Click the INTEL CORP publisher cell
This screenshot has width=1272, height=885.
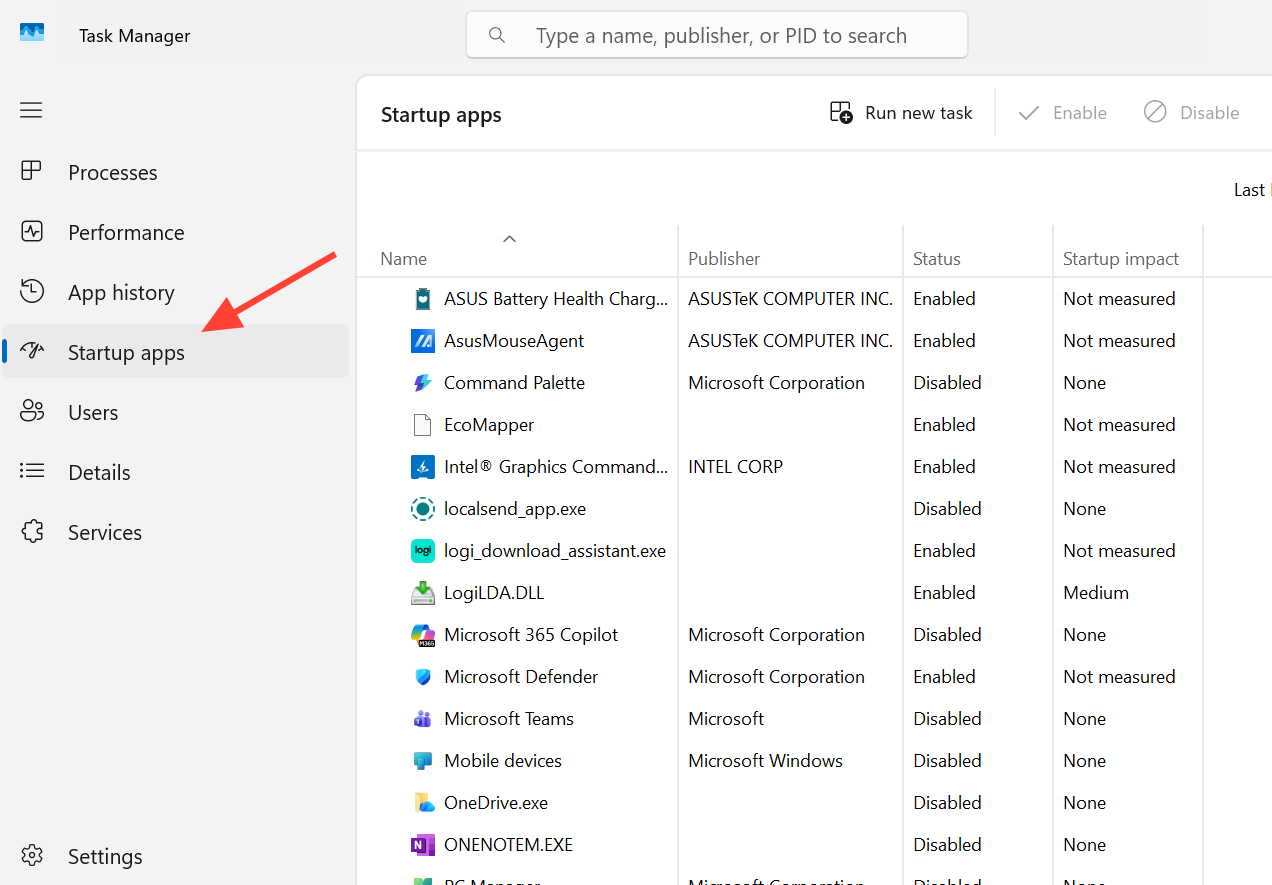coord(735,467)
